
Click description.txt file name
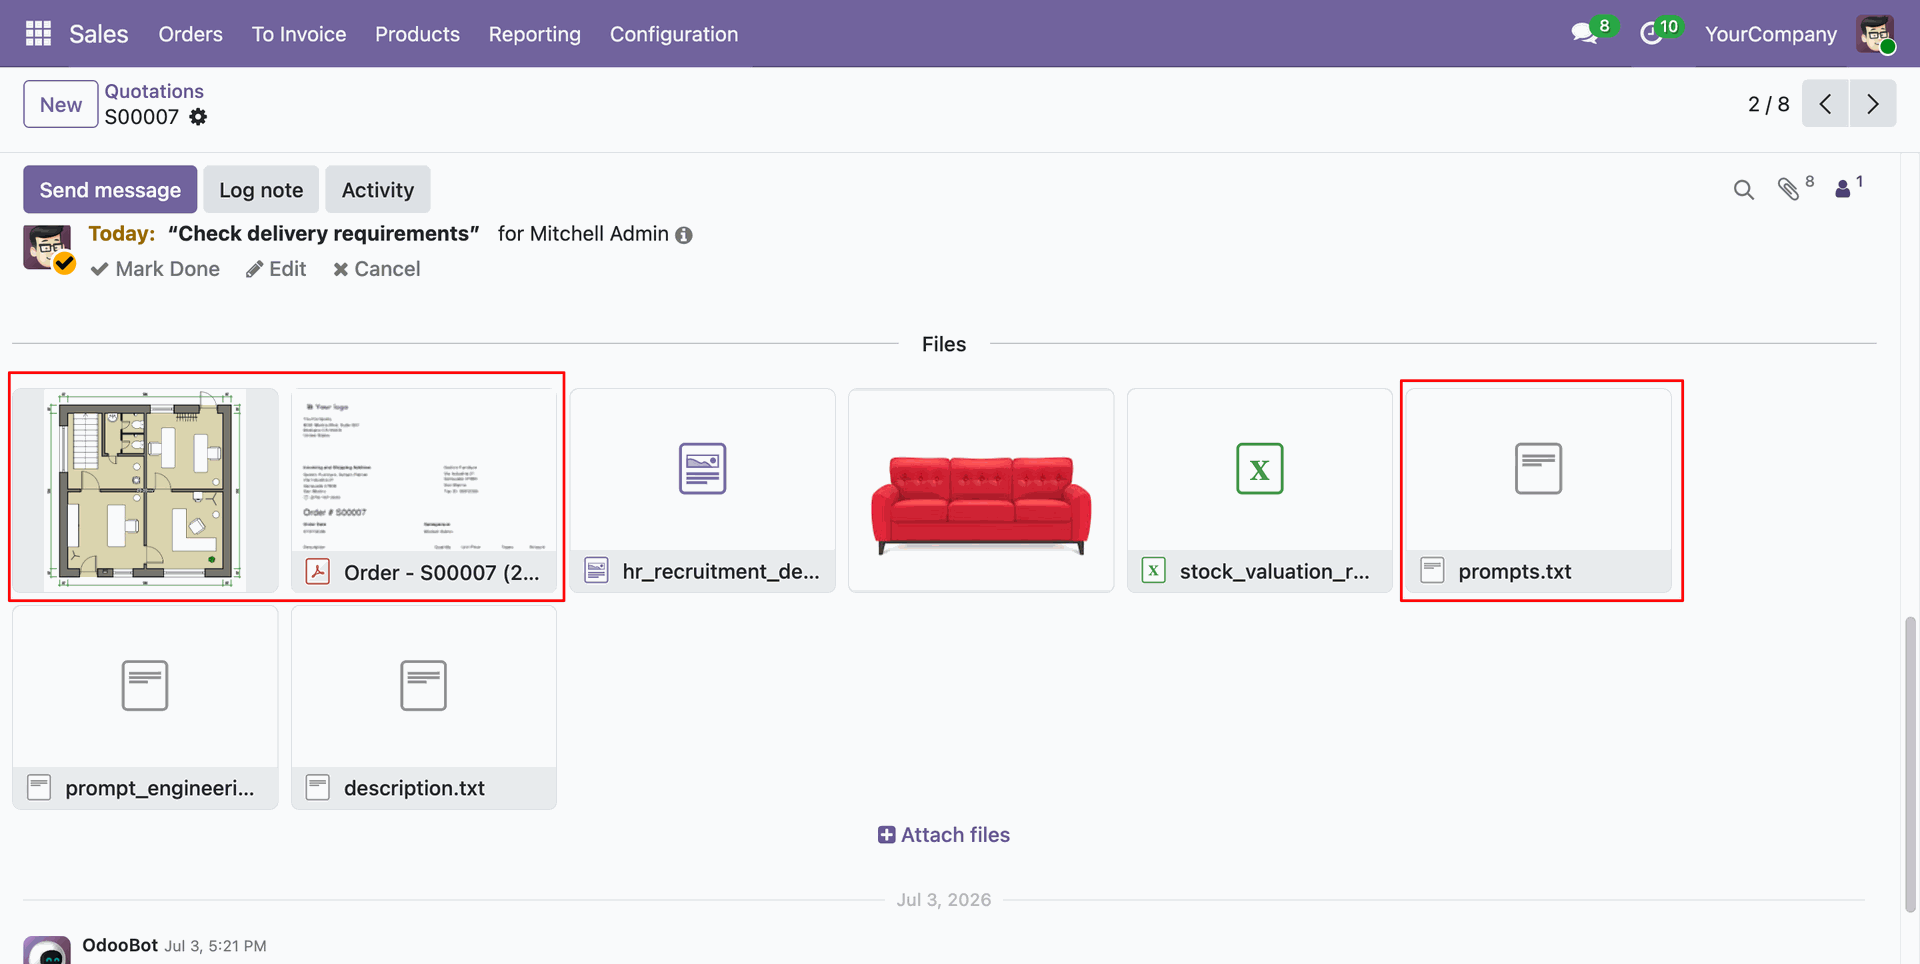pos(414,788)
